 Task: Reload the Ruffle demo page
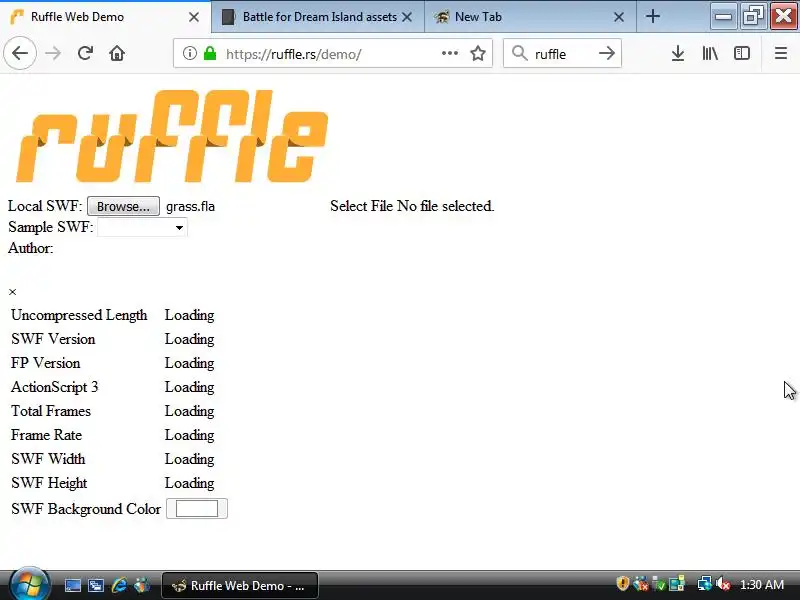pyautogui.click(x=85, y=53)
